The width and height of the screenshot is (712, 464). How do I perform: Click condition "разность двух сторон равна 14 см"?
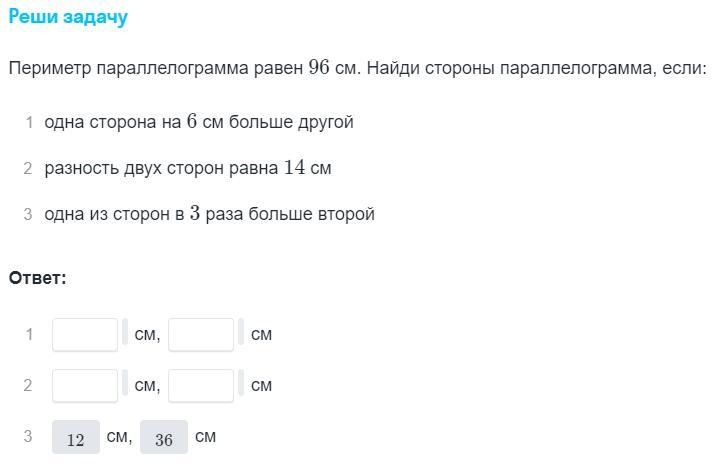point(187,168)
